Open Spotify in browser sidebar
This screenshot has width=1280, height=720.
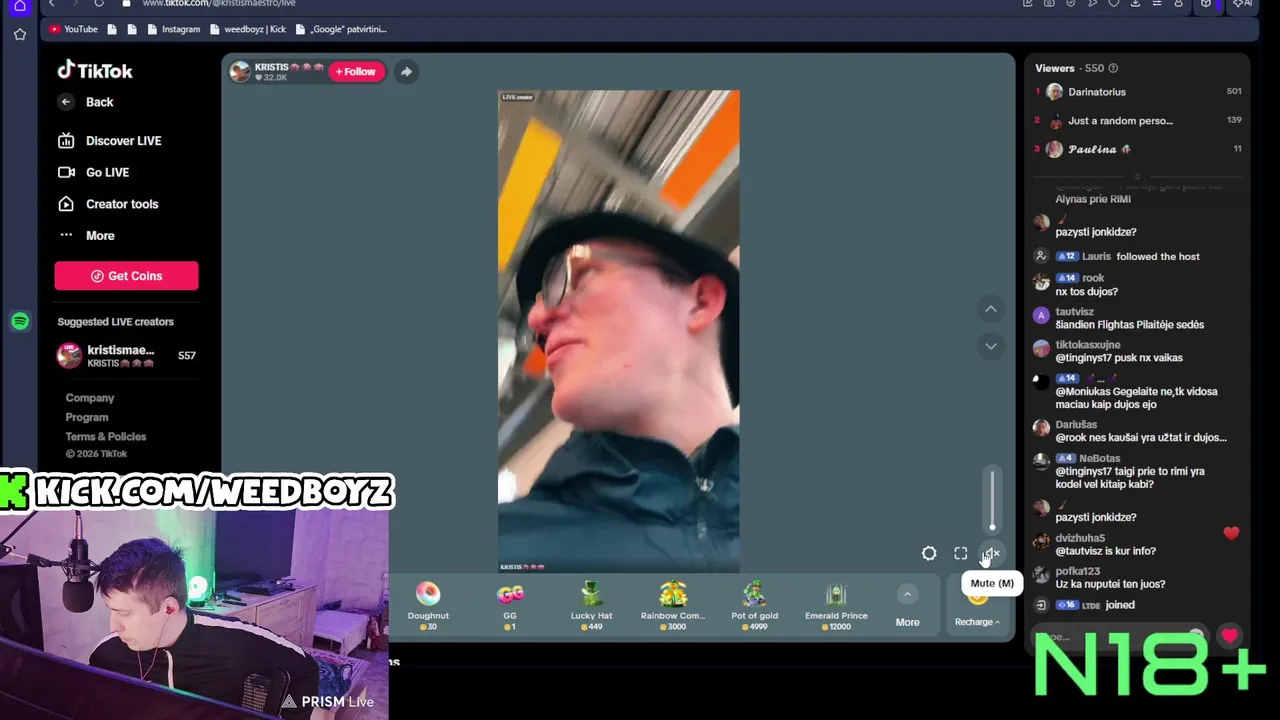coord(20,321)
